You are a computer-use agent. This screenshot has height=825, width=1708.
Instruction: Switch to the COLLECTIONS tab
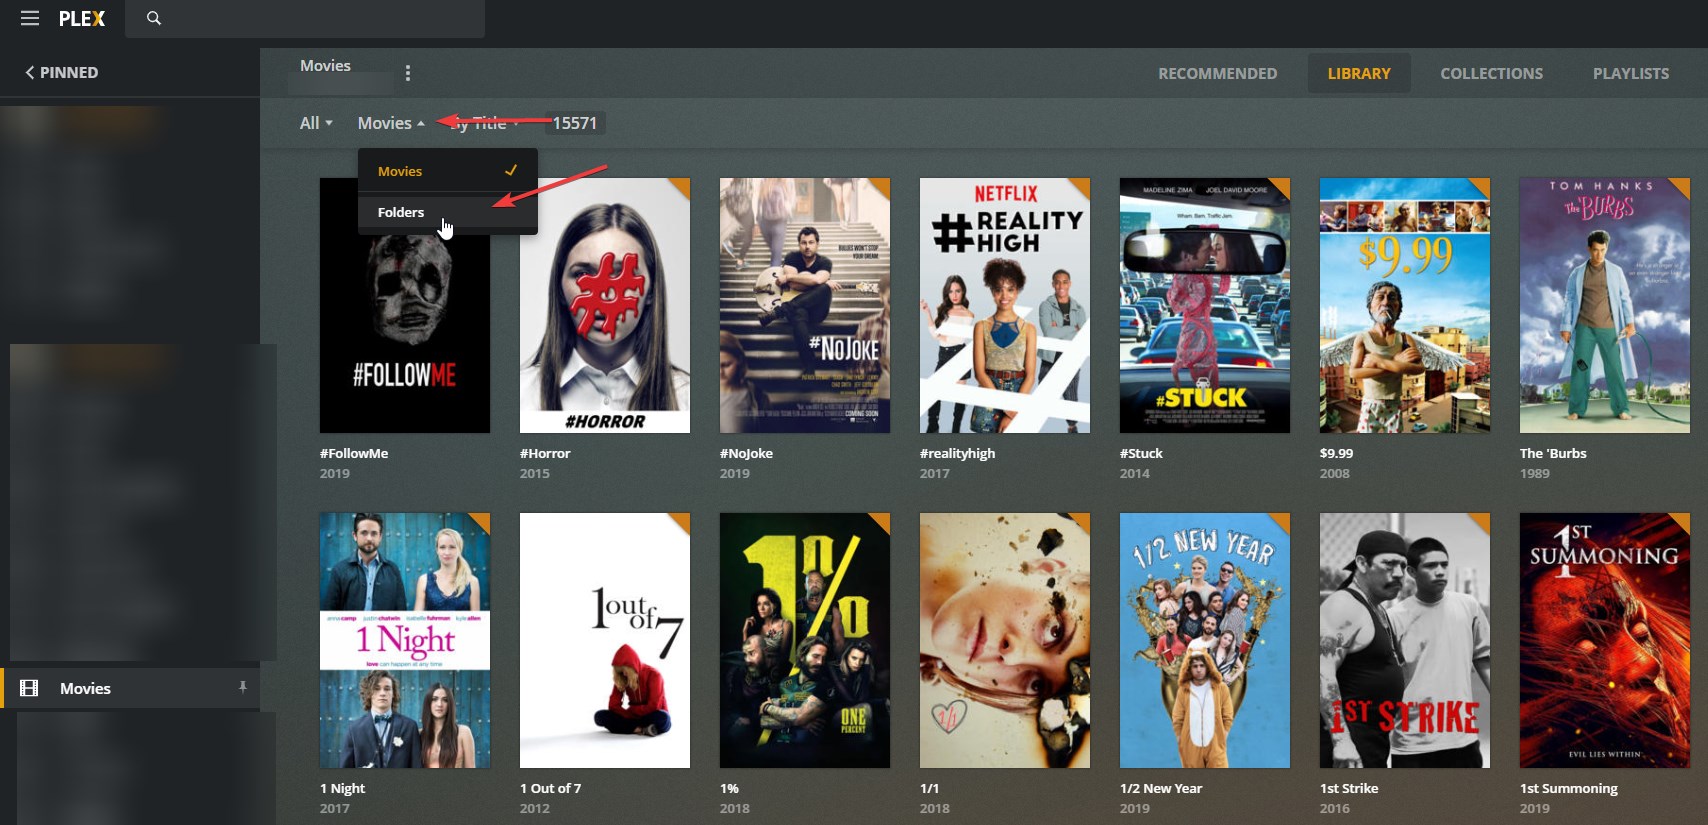tap(1491, 73)
